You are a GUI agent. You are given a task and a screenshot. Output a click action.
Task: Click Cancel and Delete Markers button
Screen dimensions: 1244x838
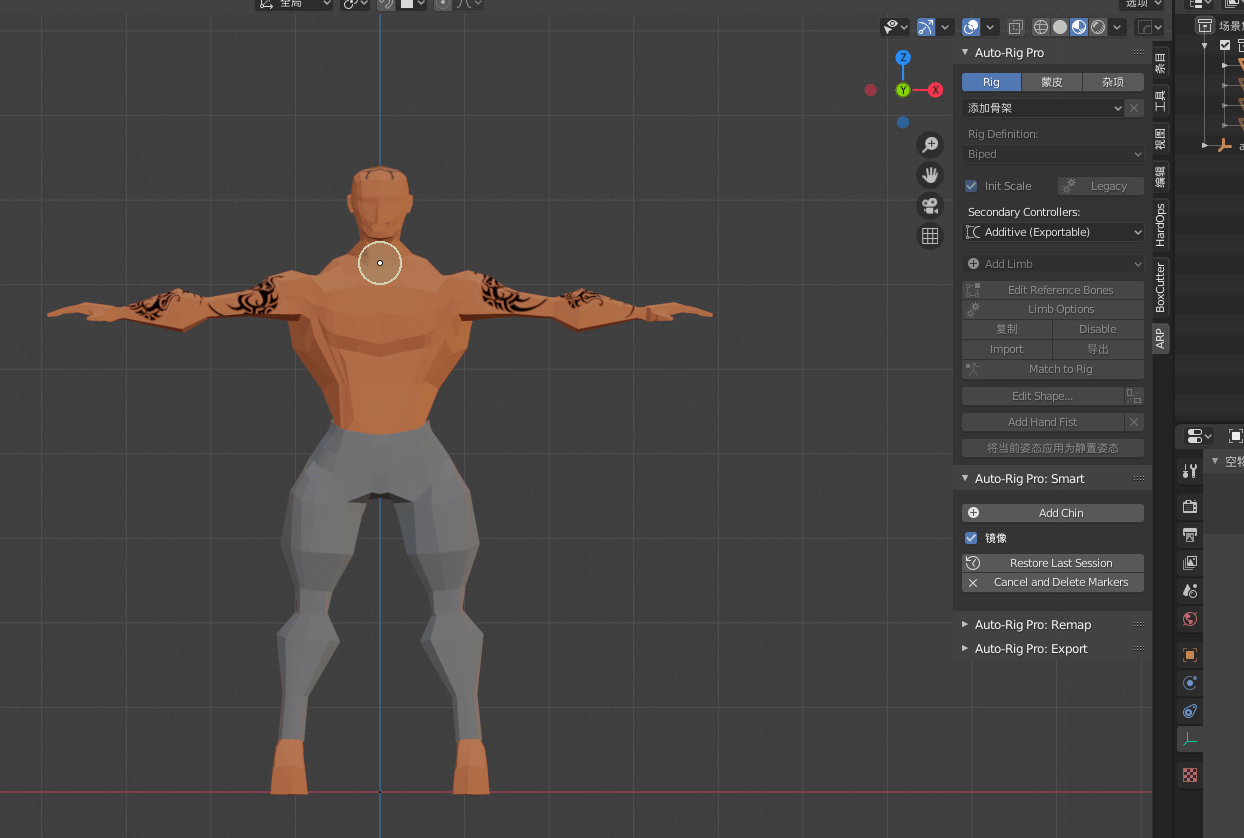pyautogui.click(x=1053, y=582)
